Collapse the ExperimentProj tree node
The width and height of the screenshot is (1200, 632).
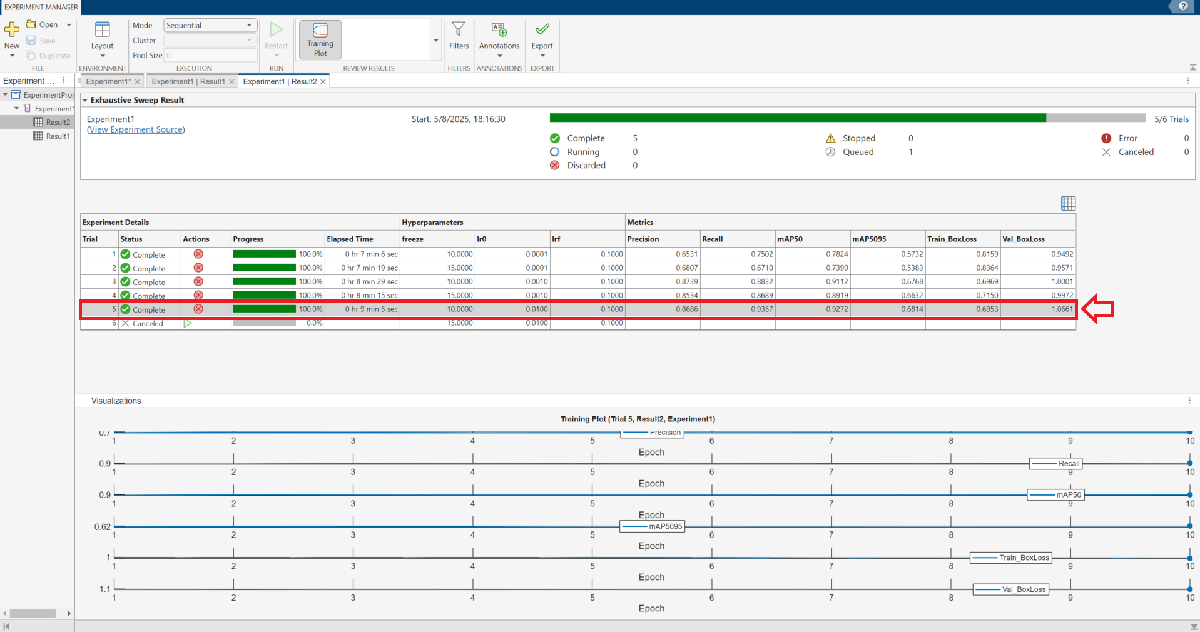5,94
